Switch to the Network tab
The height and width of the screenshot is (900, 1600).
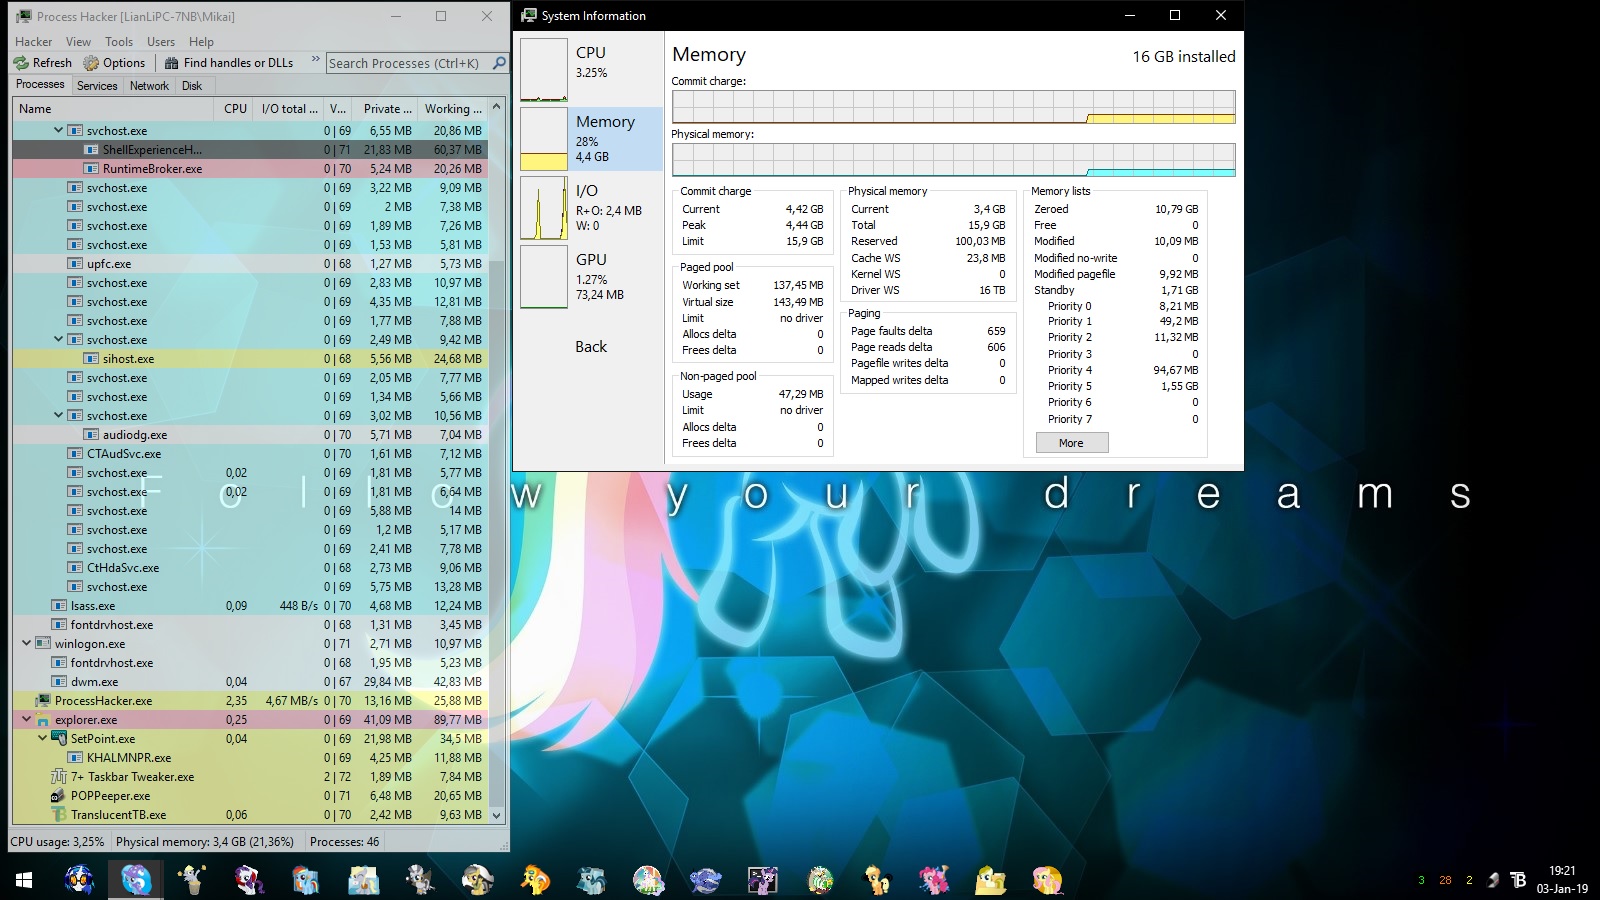[x=149, y=86]
